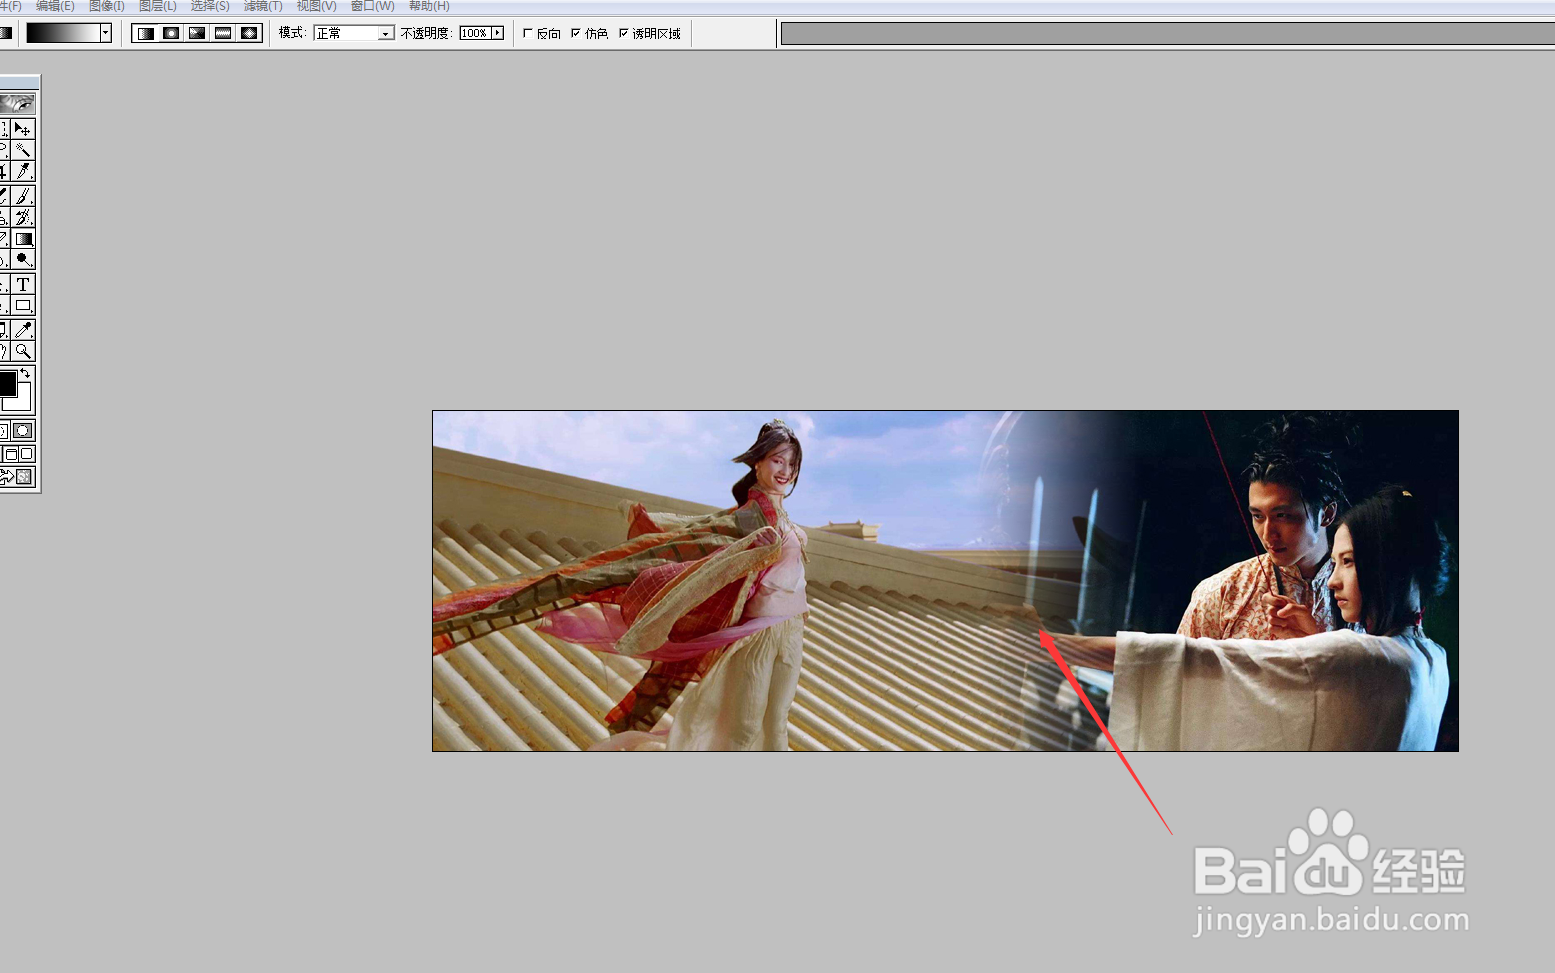Click the 100% opacity input field
The image size is (1555, 973).
tap(475, 33)
